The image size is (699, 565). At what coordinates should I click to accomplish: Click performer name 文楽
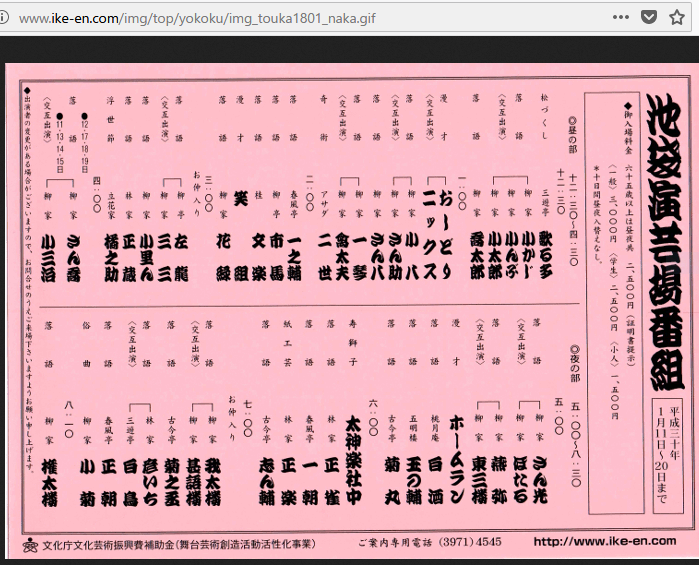pyautogui.click(x=259, y=257)
